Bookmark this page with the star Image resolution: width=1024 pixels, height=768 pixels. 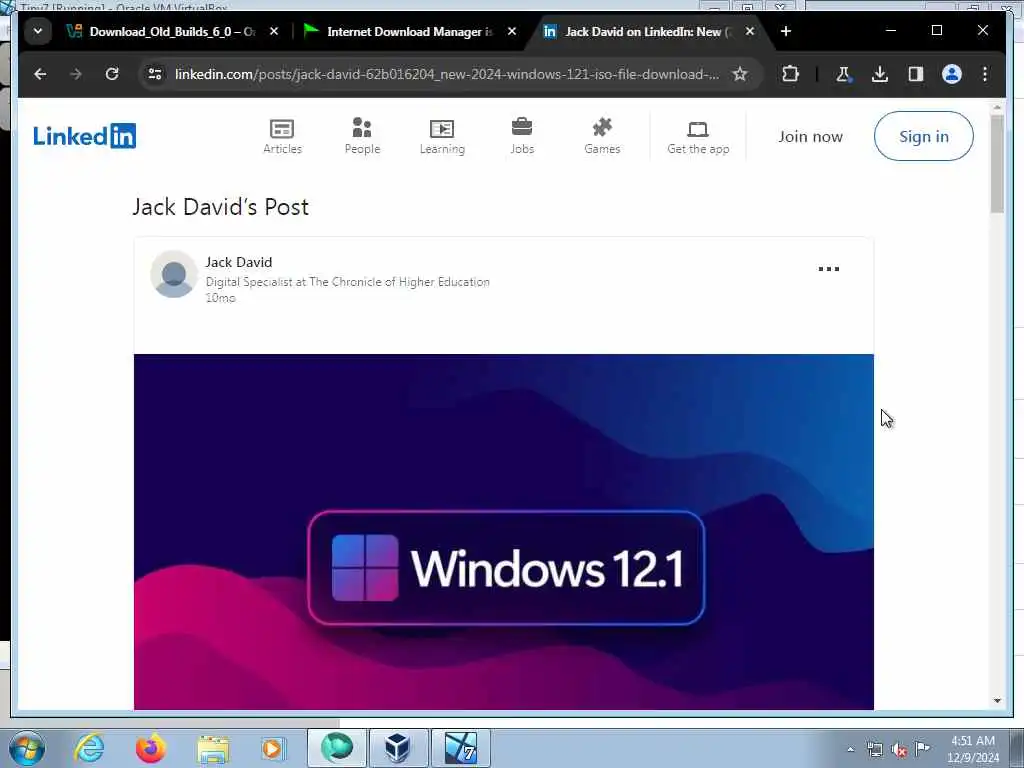pos(739,74)
